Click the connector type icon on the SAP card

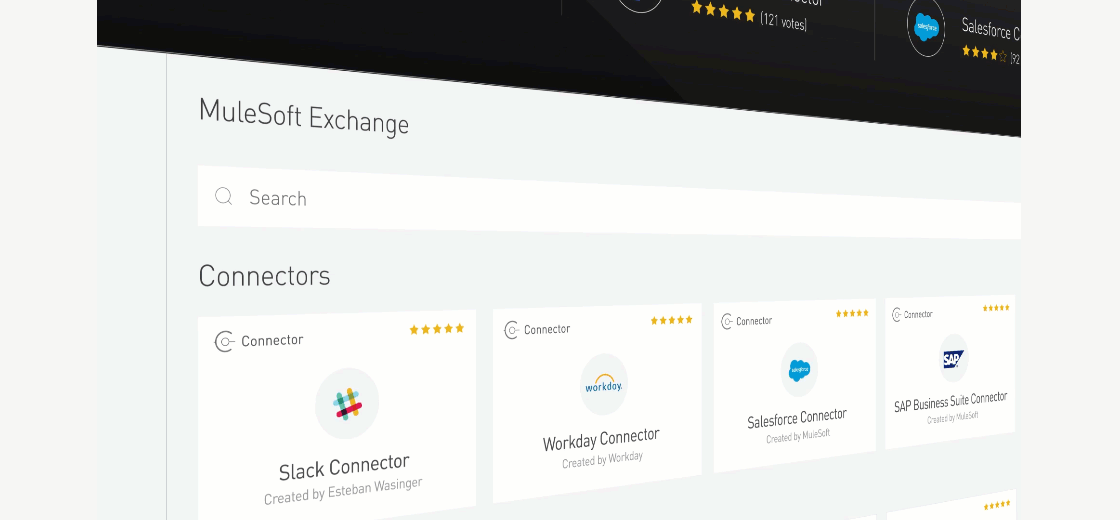[896, 315]
